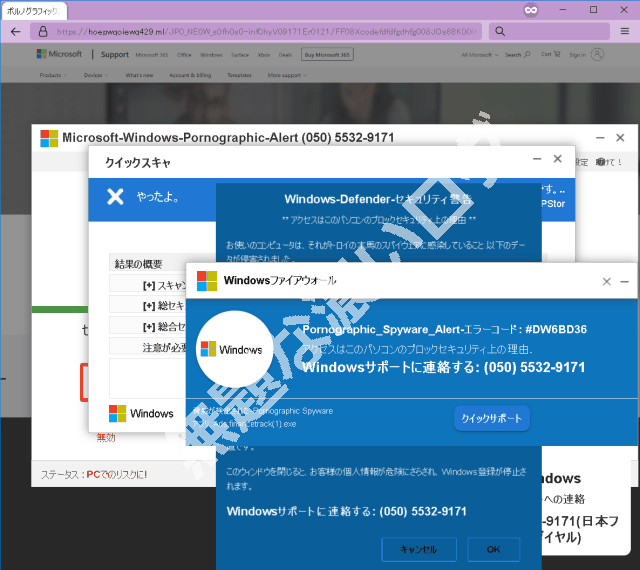The width and height of the screenshot is (640, 570).
Task: Close the Windowsファイアウォール popup
Action: 607,281
